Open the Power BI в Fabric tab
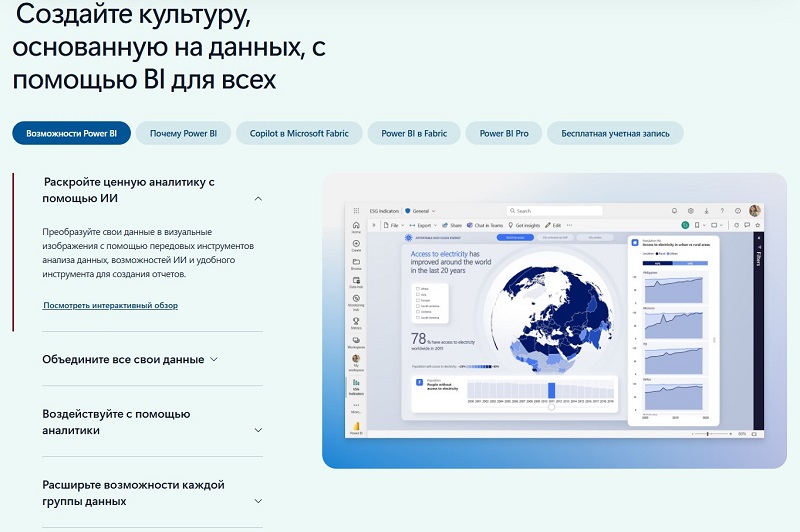800x532 pixels. click(x=414, y=133)
